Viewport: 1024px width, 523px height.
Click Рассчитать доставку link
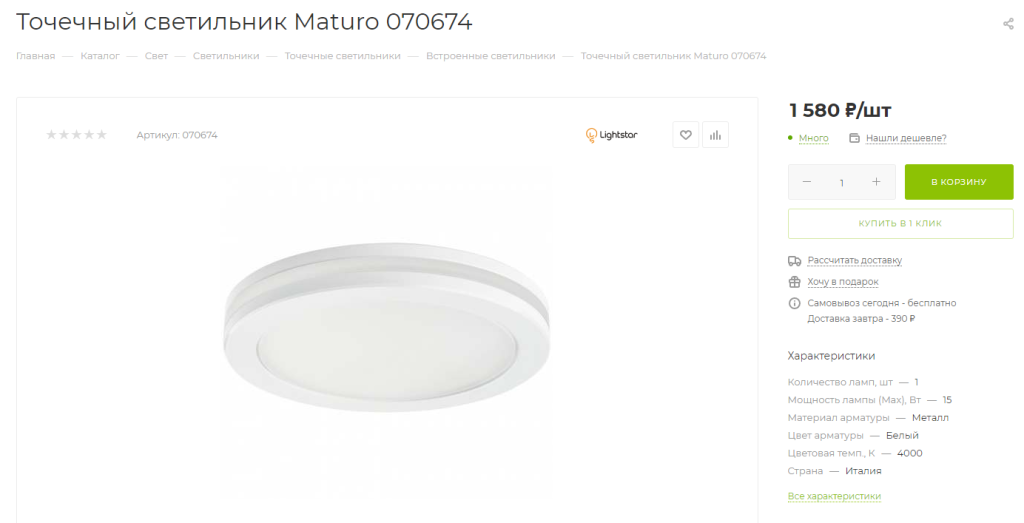coord(854,261)
